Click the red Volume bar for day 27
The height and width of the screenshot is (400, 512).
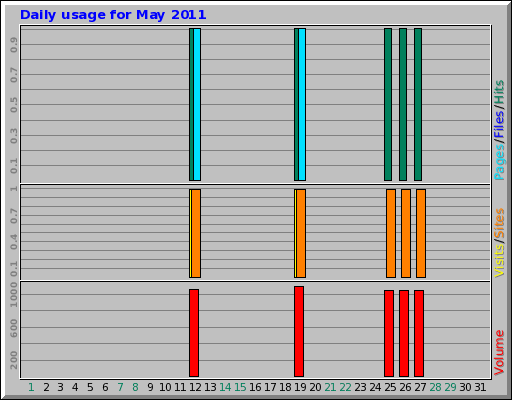(x=419, y=333)
